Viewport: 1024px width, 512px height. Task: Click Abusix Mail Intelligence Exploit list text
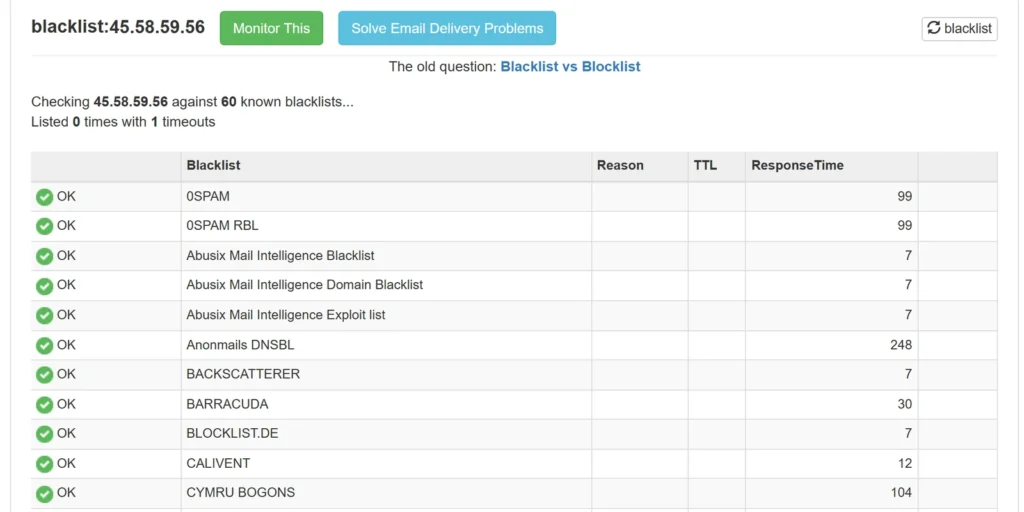click(286, 315)
